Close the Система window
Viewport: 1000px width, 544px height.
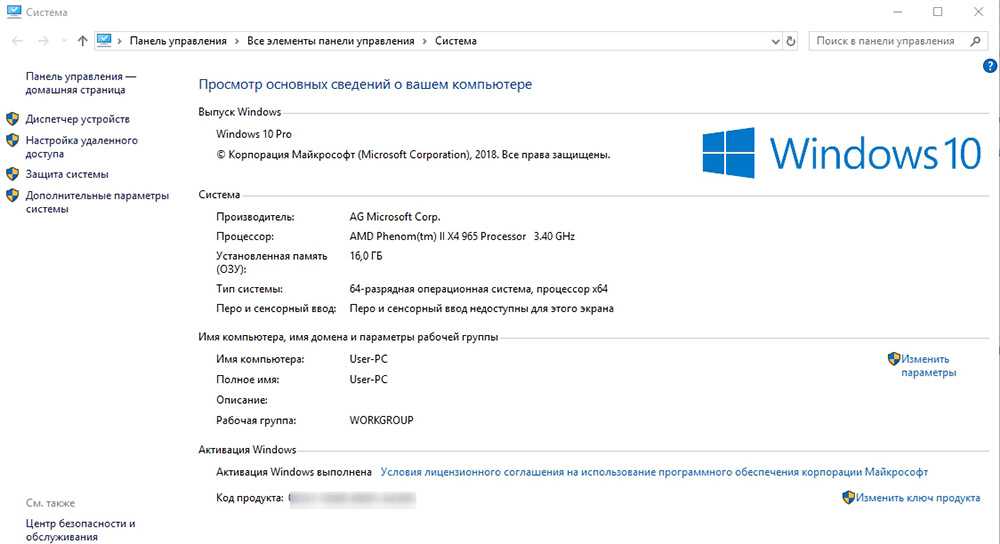pyautogui.click(x=978, y=11)
